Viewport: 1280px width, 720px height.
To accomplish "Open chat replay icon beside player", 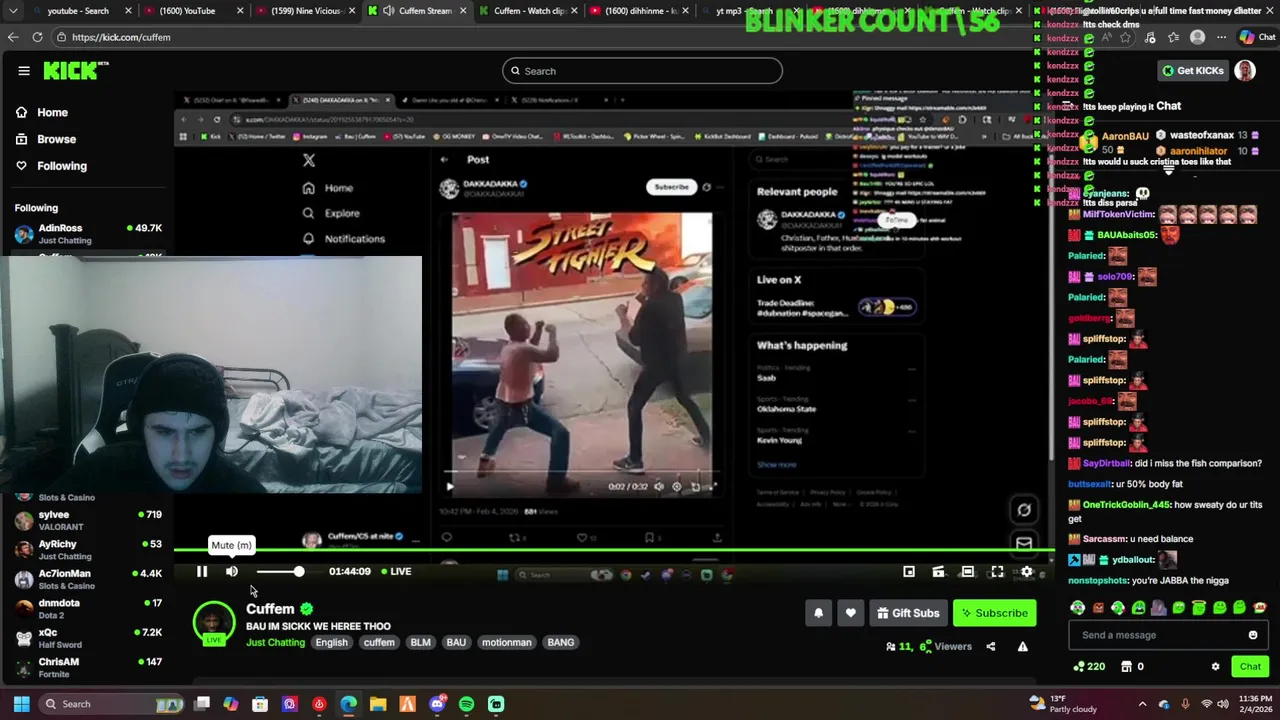I will [1024, 510].
